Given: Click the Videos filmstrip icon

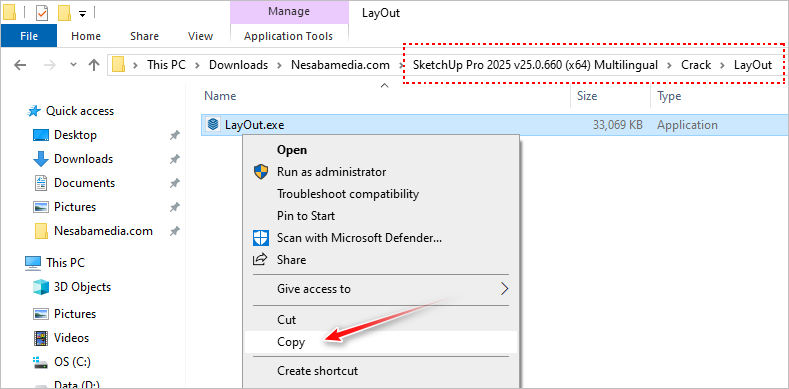Looking at the screenshot, I should click(40, 338).
